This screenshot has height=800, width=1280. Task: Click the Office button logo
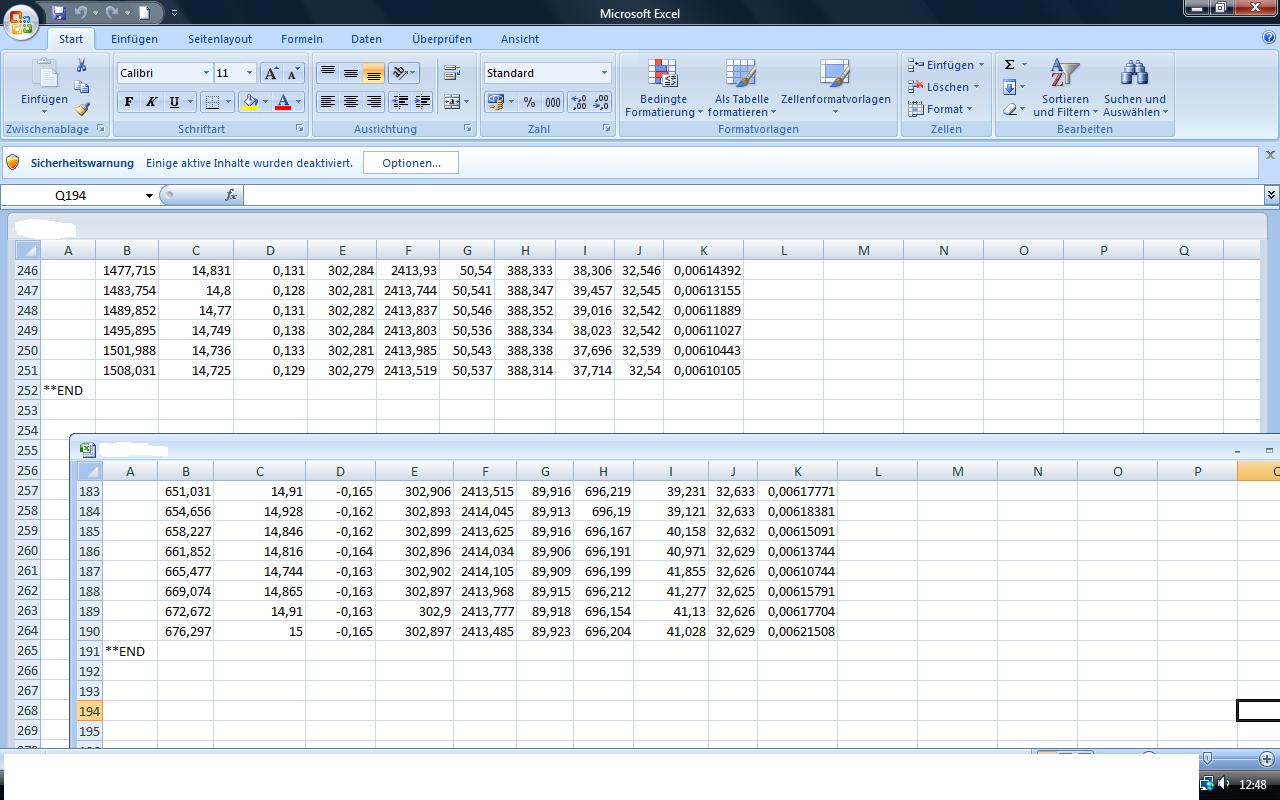tap(21, 22)
